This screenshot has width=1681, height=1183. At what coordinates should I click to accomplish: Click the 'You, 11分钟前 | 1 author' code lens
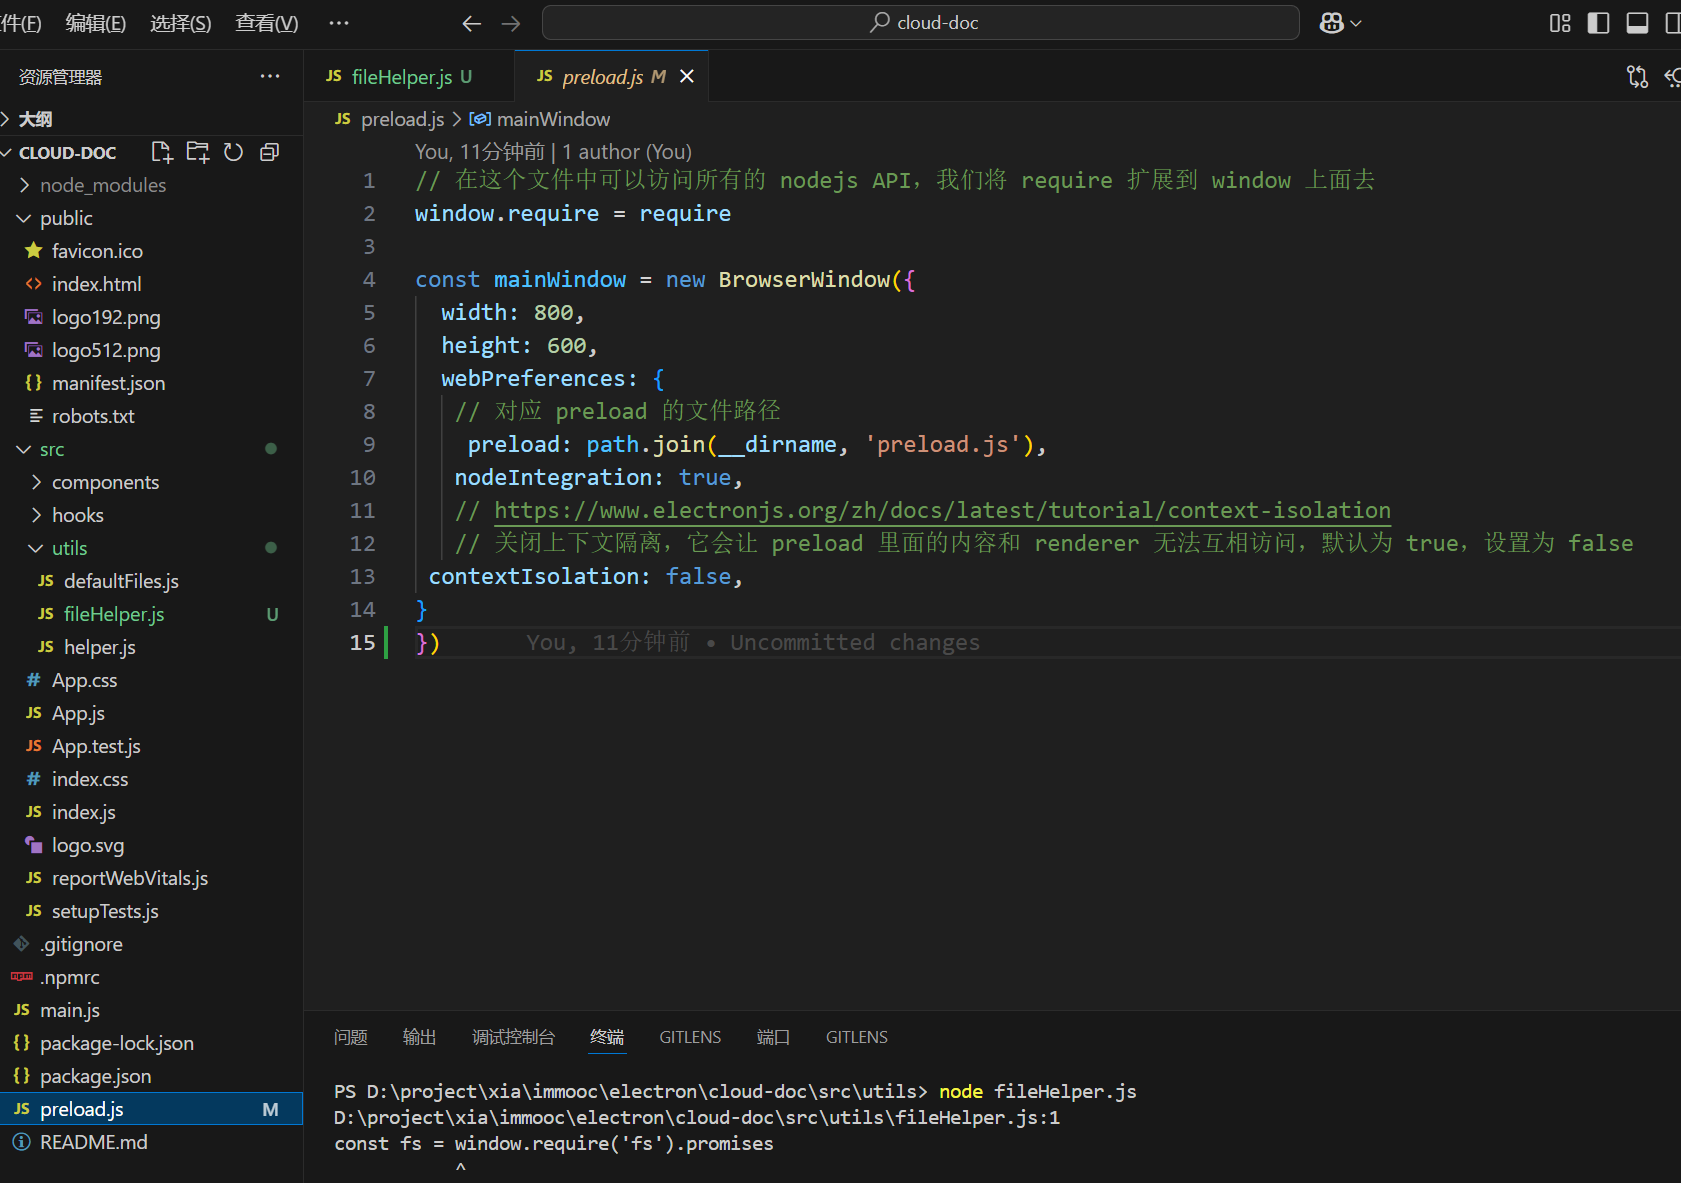pos(553,151)
